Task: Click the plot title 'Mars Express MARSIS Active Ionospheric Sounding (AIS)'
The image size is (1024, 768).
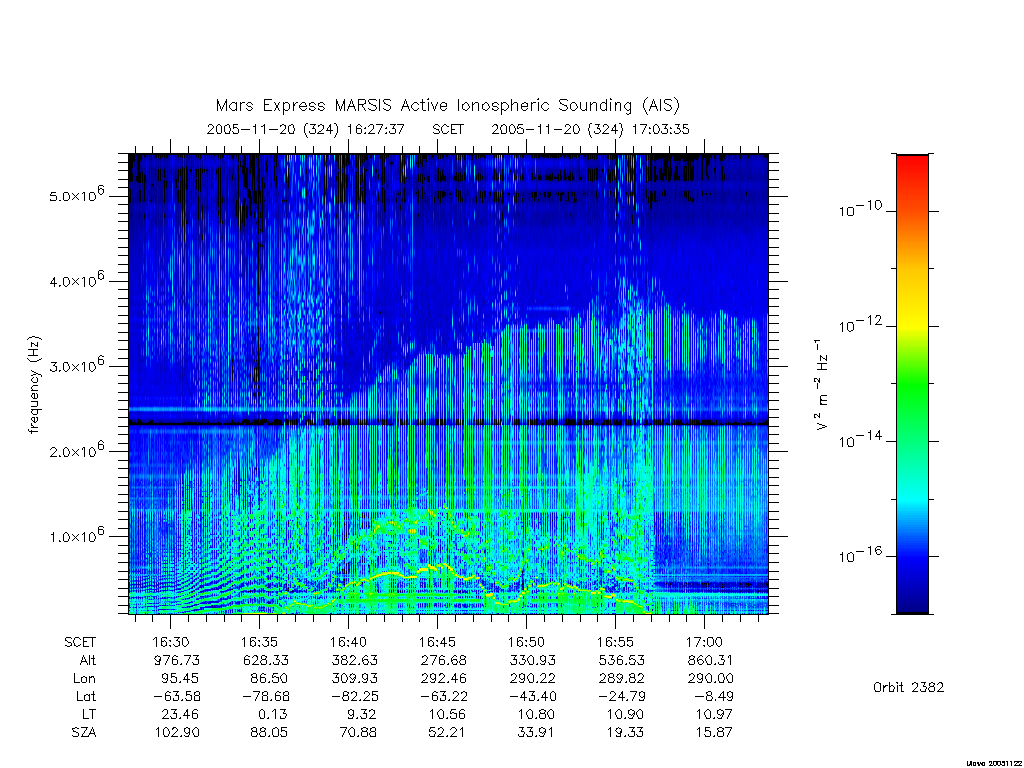Action: point(448,105)
